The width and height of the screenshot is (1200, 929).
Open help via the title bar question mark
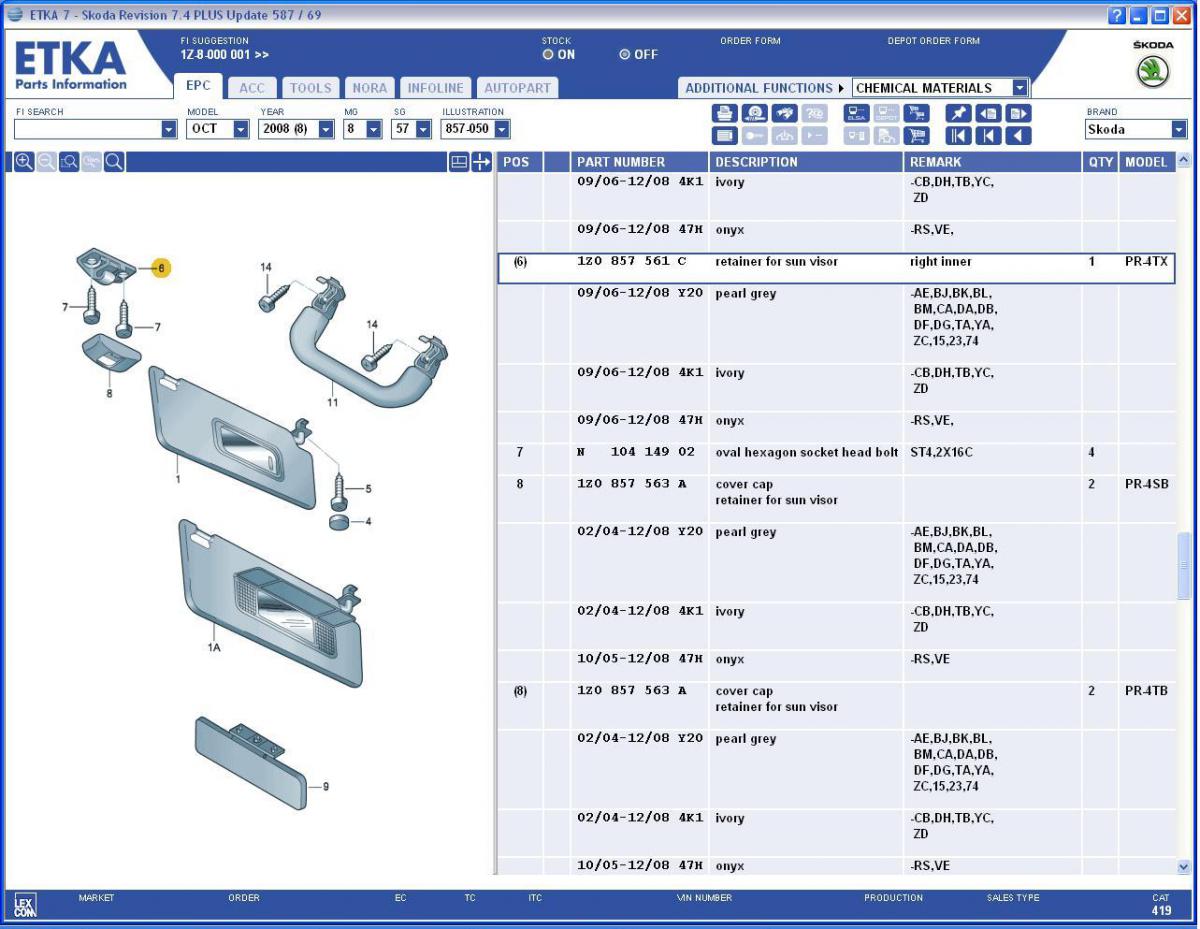pyautogui.click(x=1116, y=13)
